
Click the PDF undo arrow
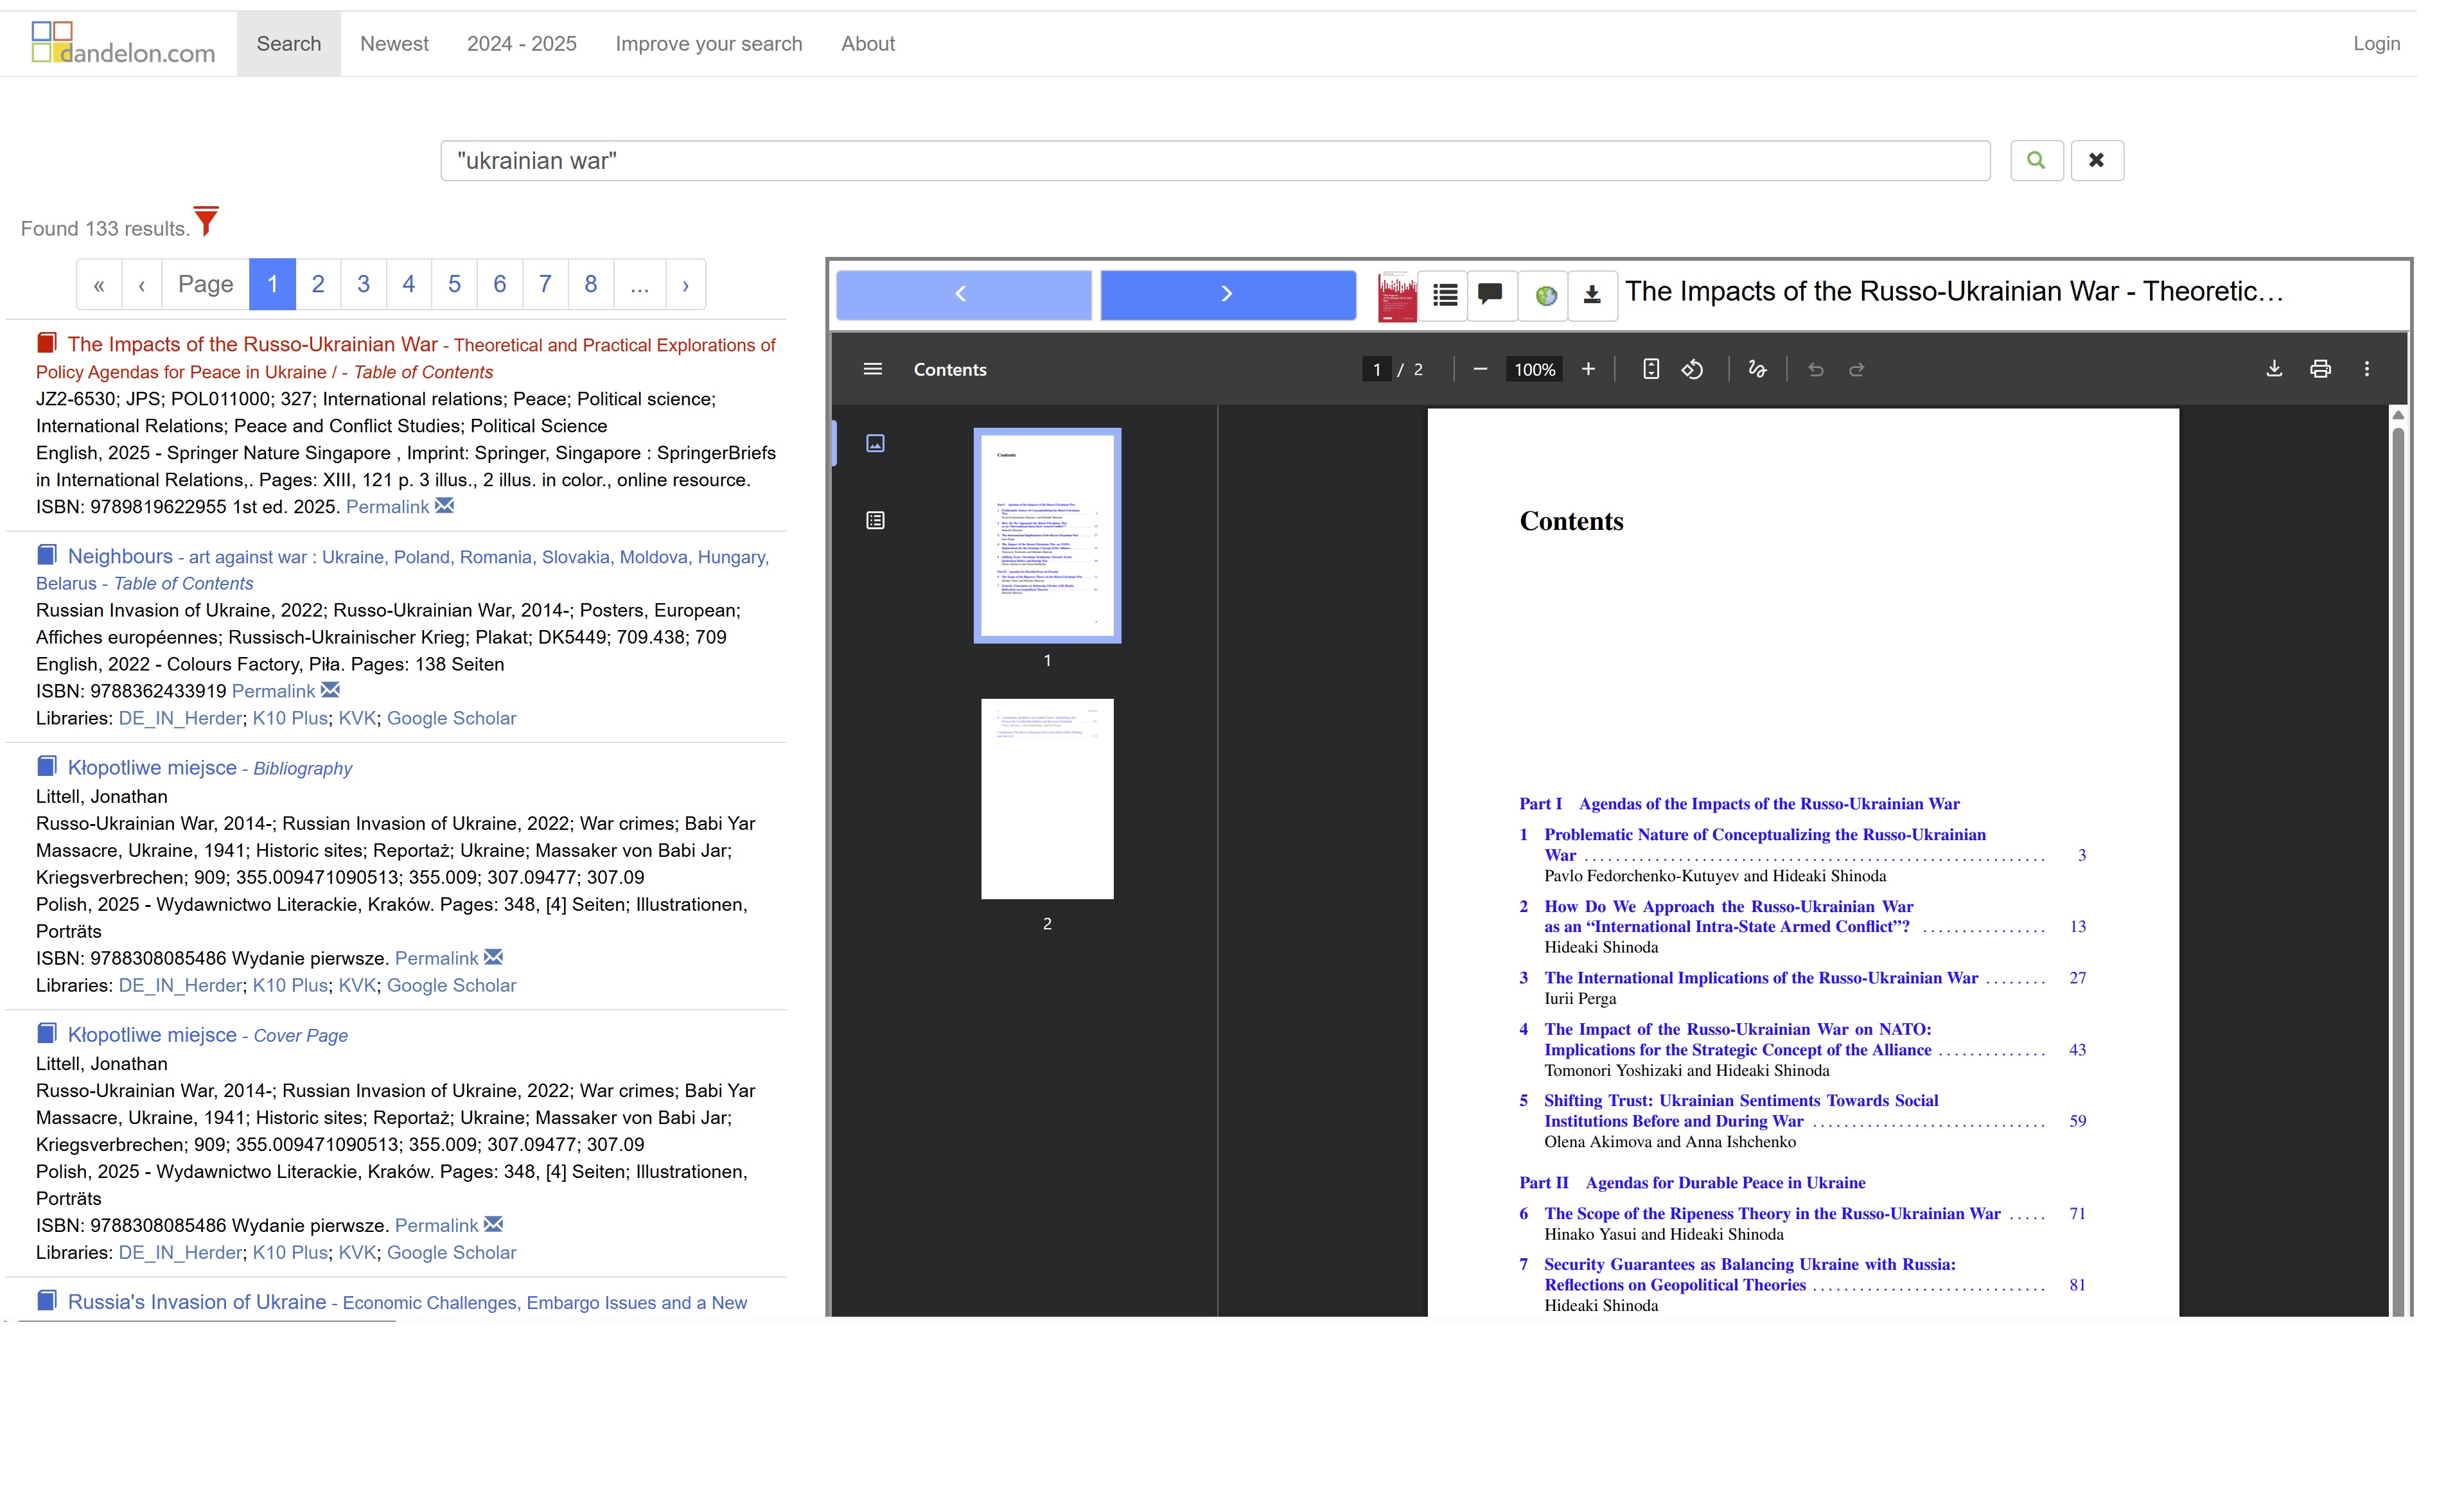pyautogui.click(x=1816, y=369)
